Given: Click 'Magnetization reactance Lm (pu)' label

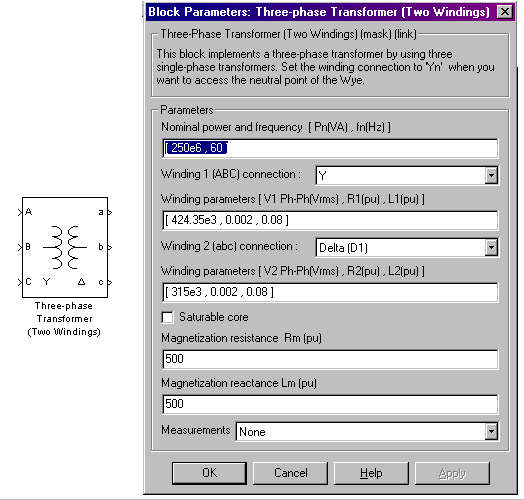Looking at the screenshot, I should click(239, 383).
